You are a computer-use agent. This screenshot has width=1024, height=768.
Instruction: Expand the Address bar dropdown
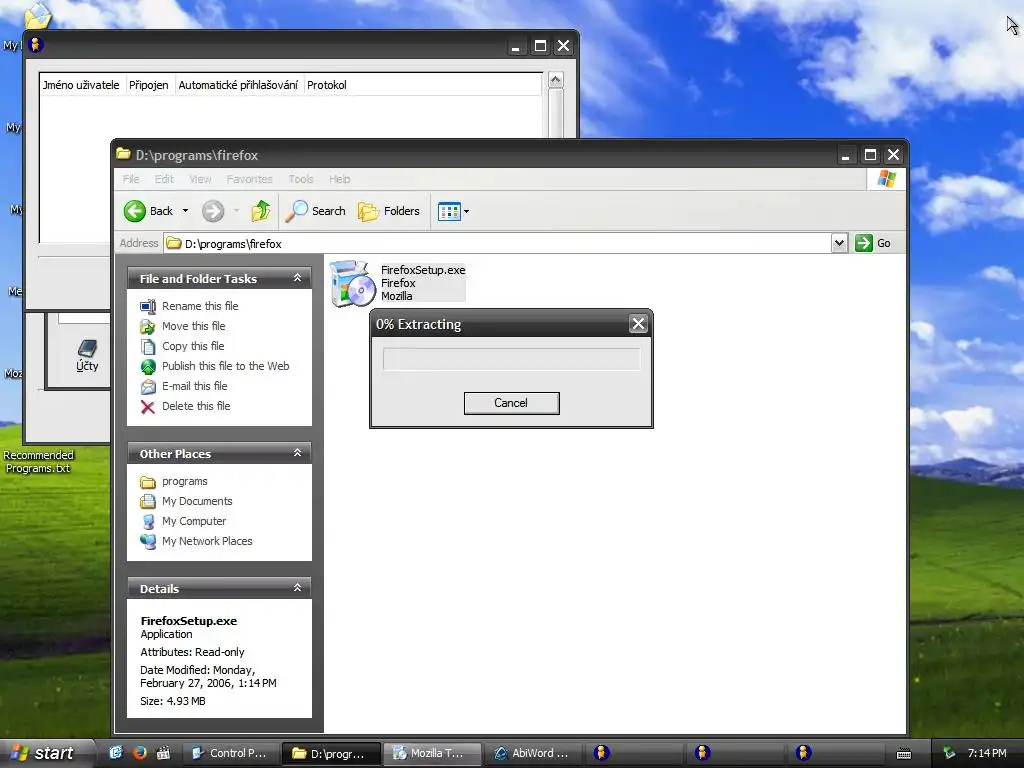(839, 243)
